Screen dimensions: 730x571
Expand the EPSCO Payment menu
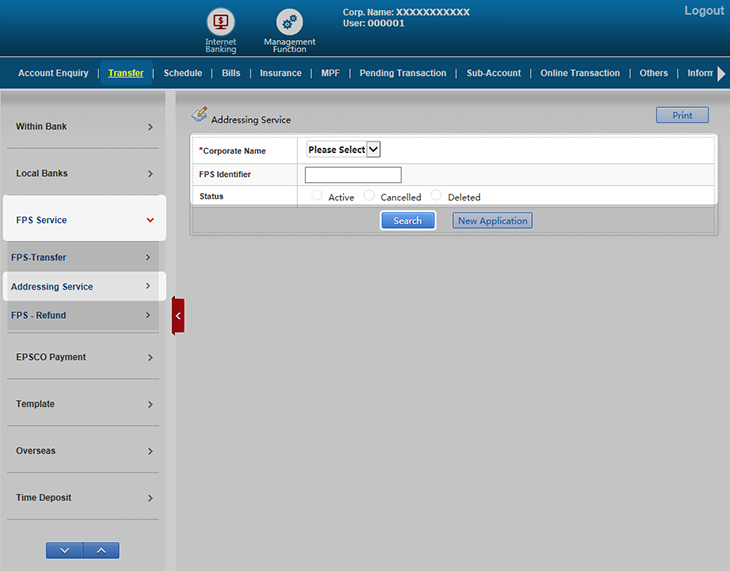pos(83,357)
